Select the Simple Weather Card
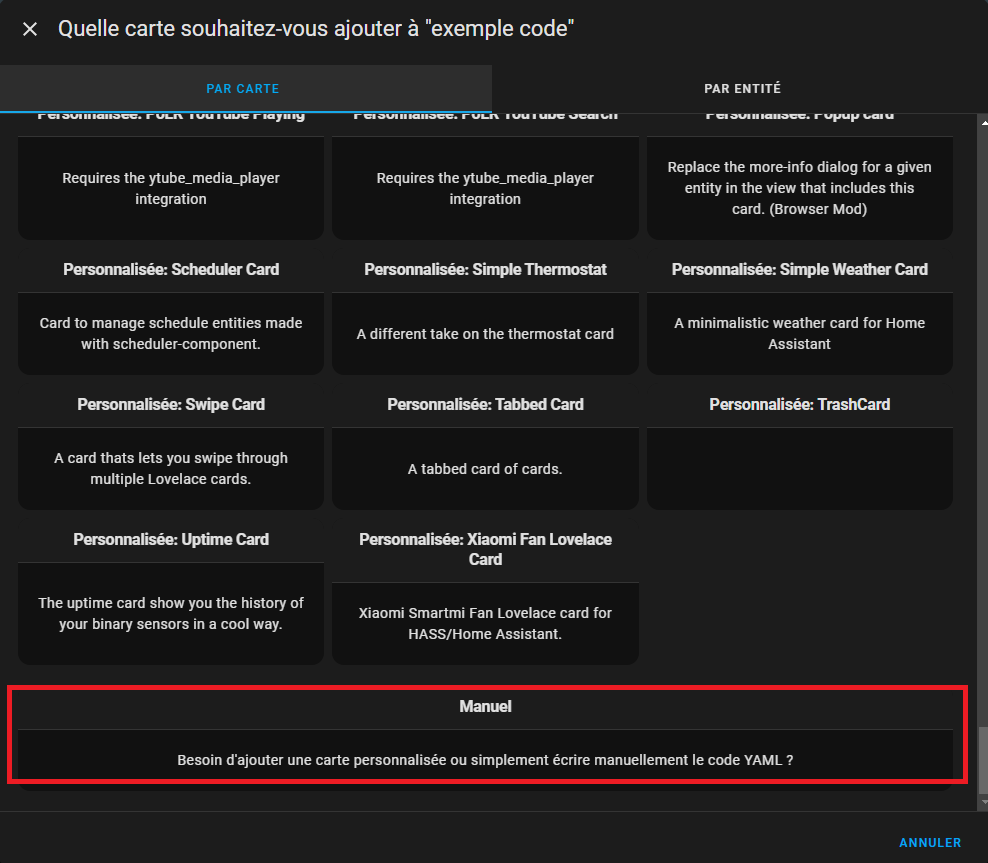The image size is (988, 863). tap(799, 332)
